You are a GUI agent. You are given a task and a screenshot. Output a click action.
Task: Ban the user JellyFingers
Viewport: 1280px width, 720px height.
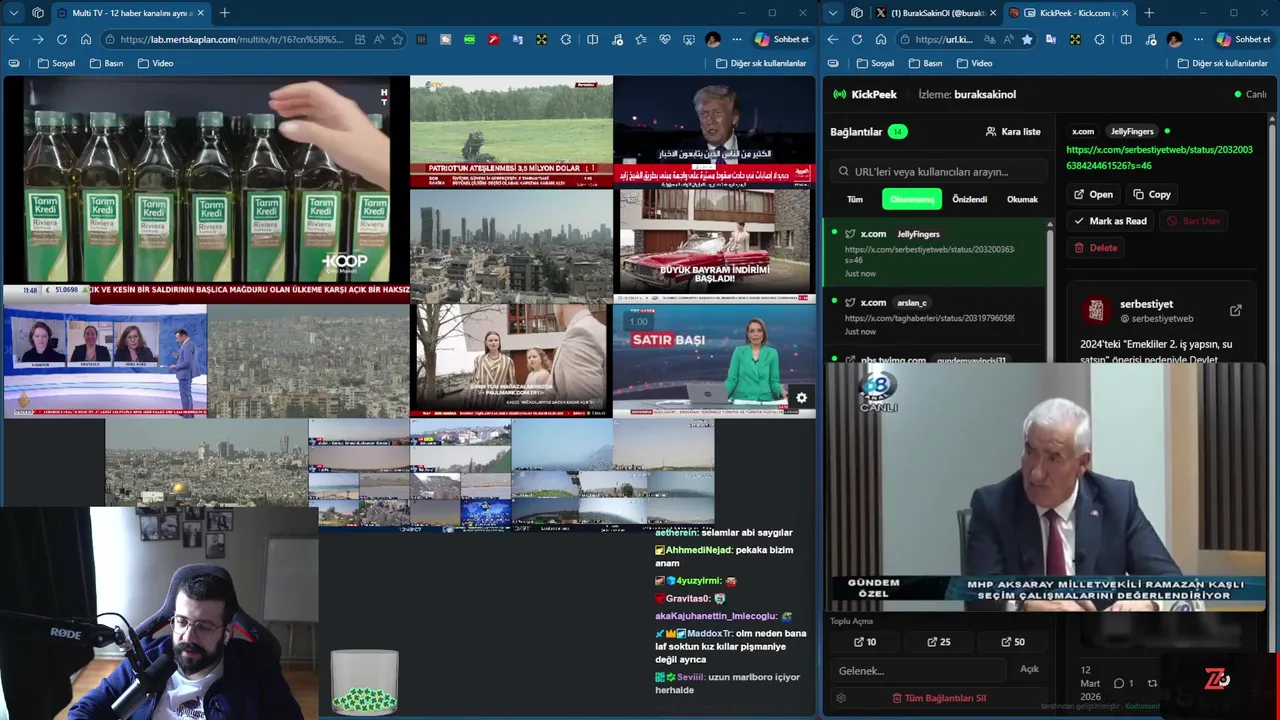[1193, 221]
